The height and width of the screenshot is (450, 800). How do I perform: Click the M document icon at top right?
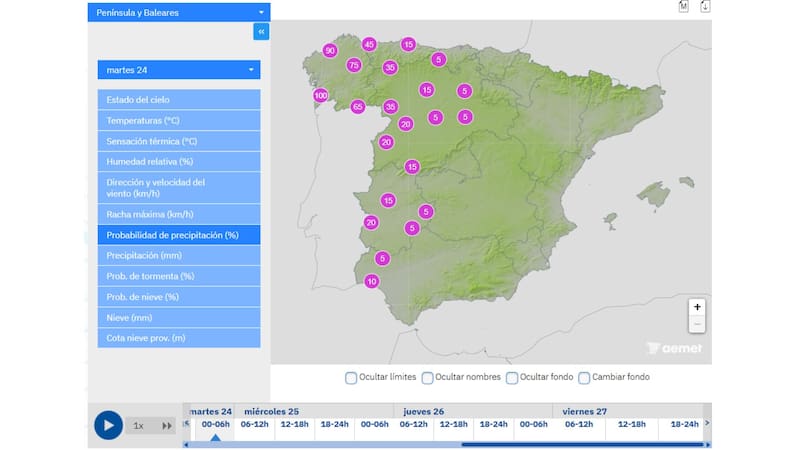click(x=684, y=6)
